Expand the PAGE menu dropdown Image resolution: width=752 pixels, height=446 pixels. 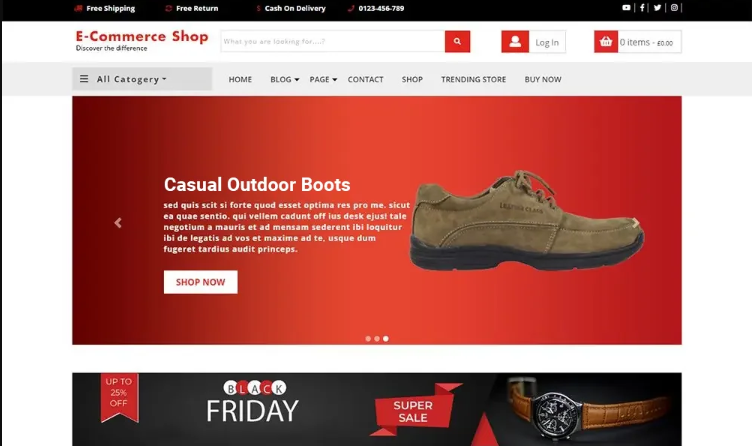coord(323,80)
